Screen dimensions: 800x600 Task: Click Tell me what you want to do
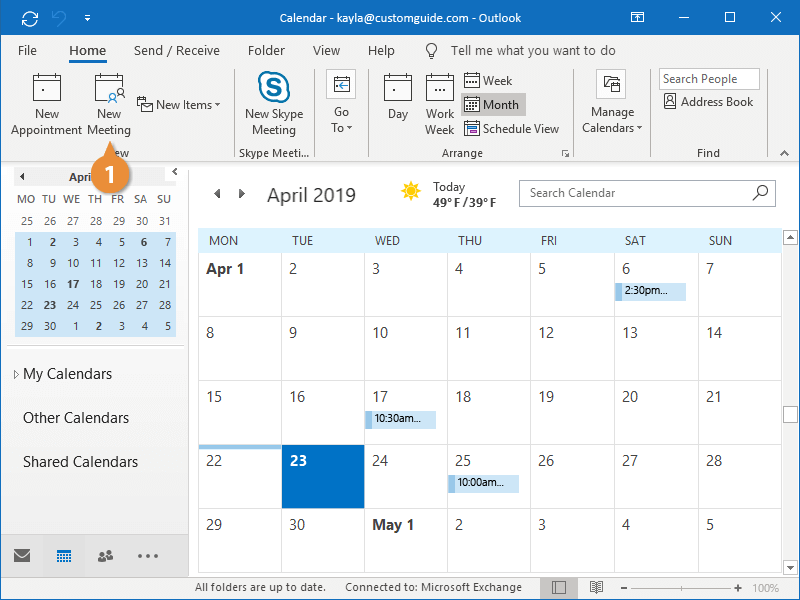point(533,51)
